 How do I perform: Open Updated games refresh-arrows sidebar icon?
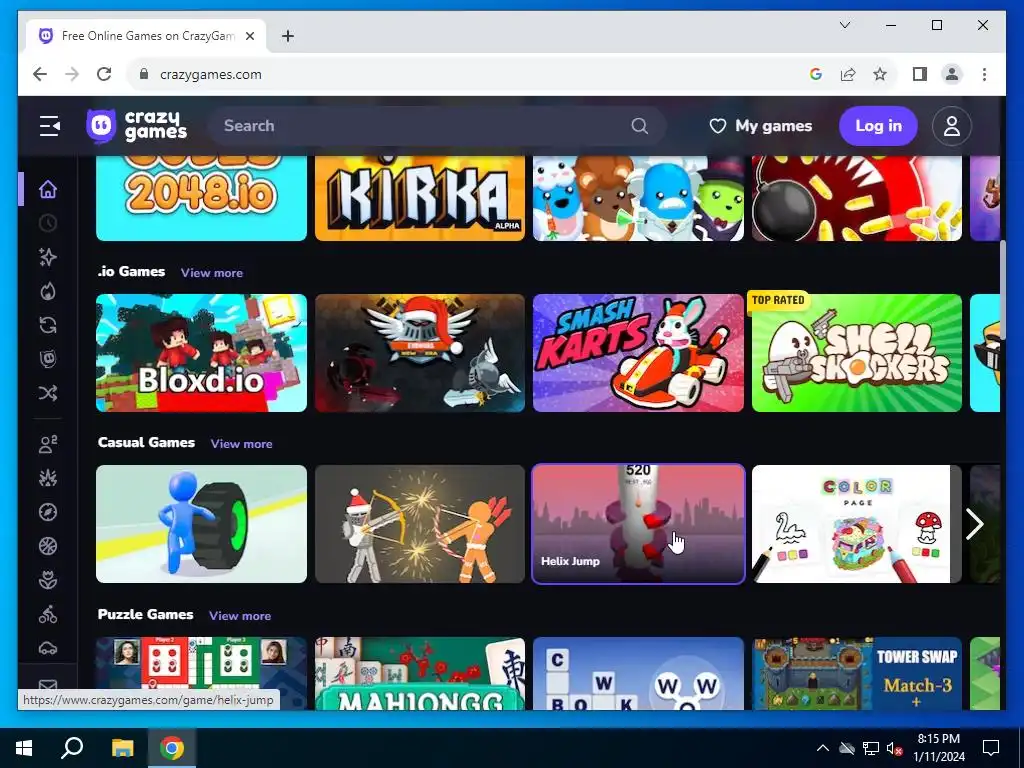coord(48,325)
